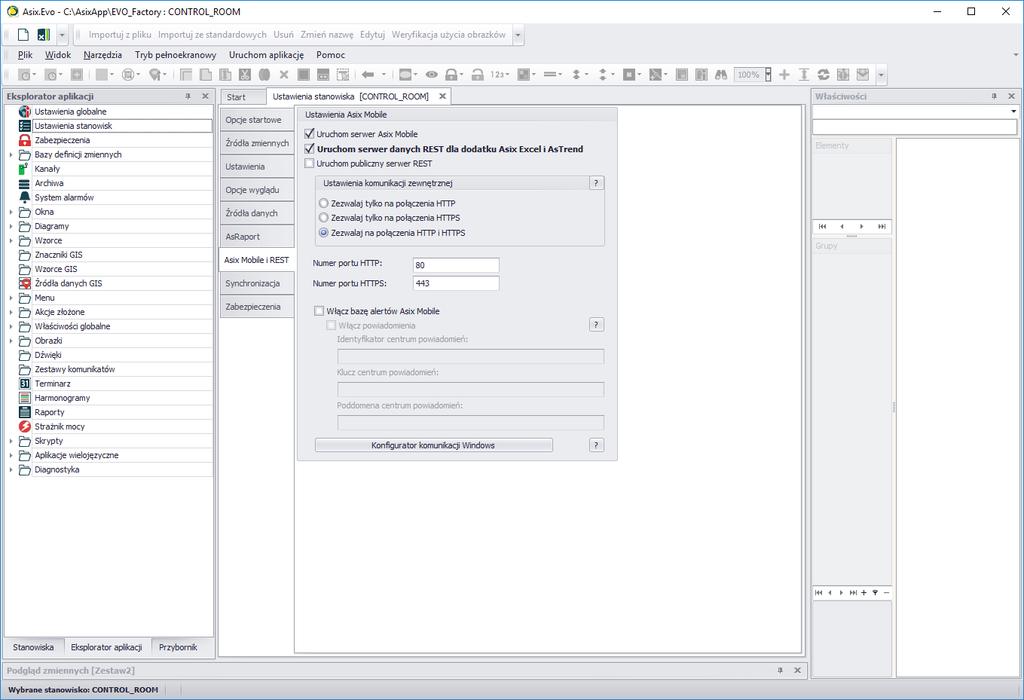This screenshot has width=1024, height=700.
Task: Switch to the Stanowiska bottom tab
Action: tap(33, 647)
